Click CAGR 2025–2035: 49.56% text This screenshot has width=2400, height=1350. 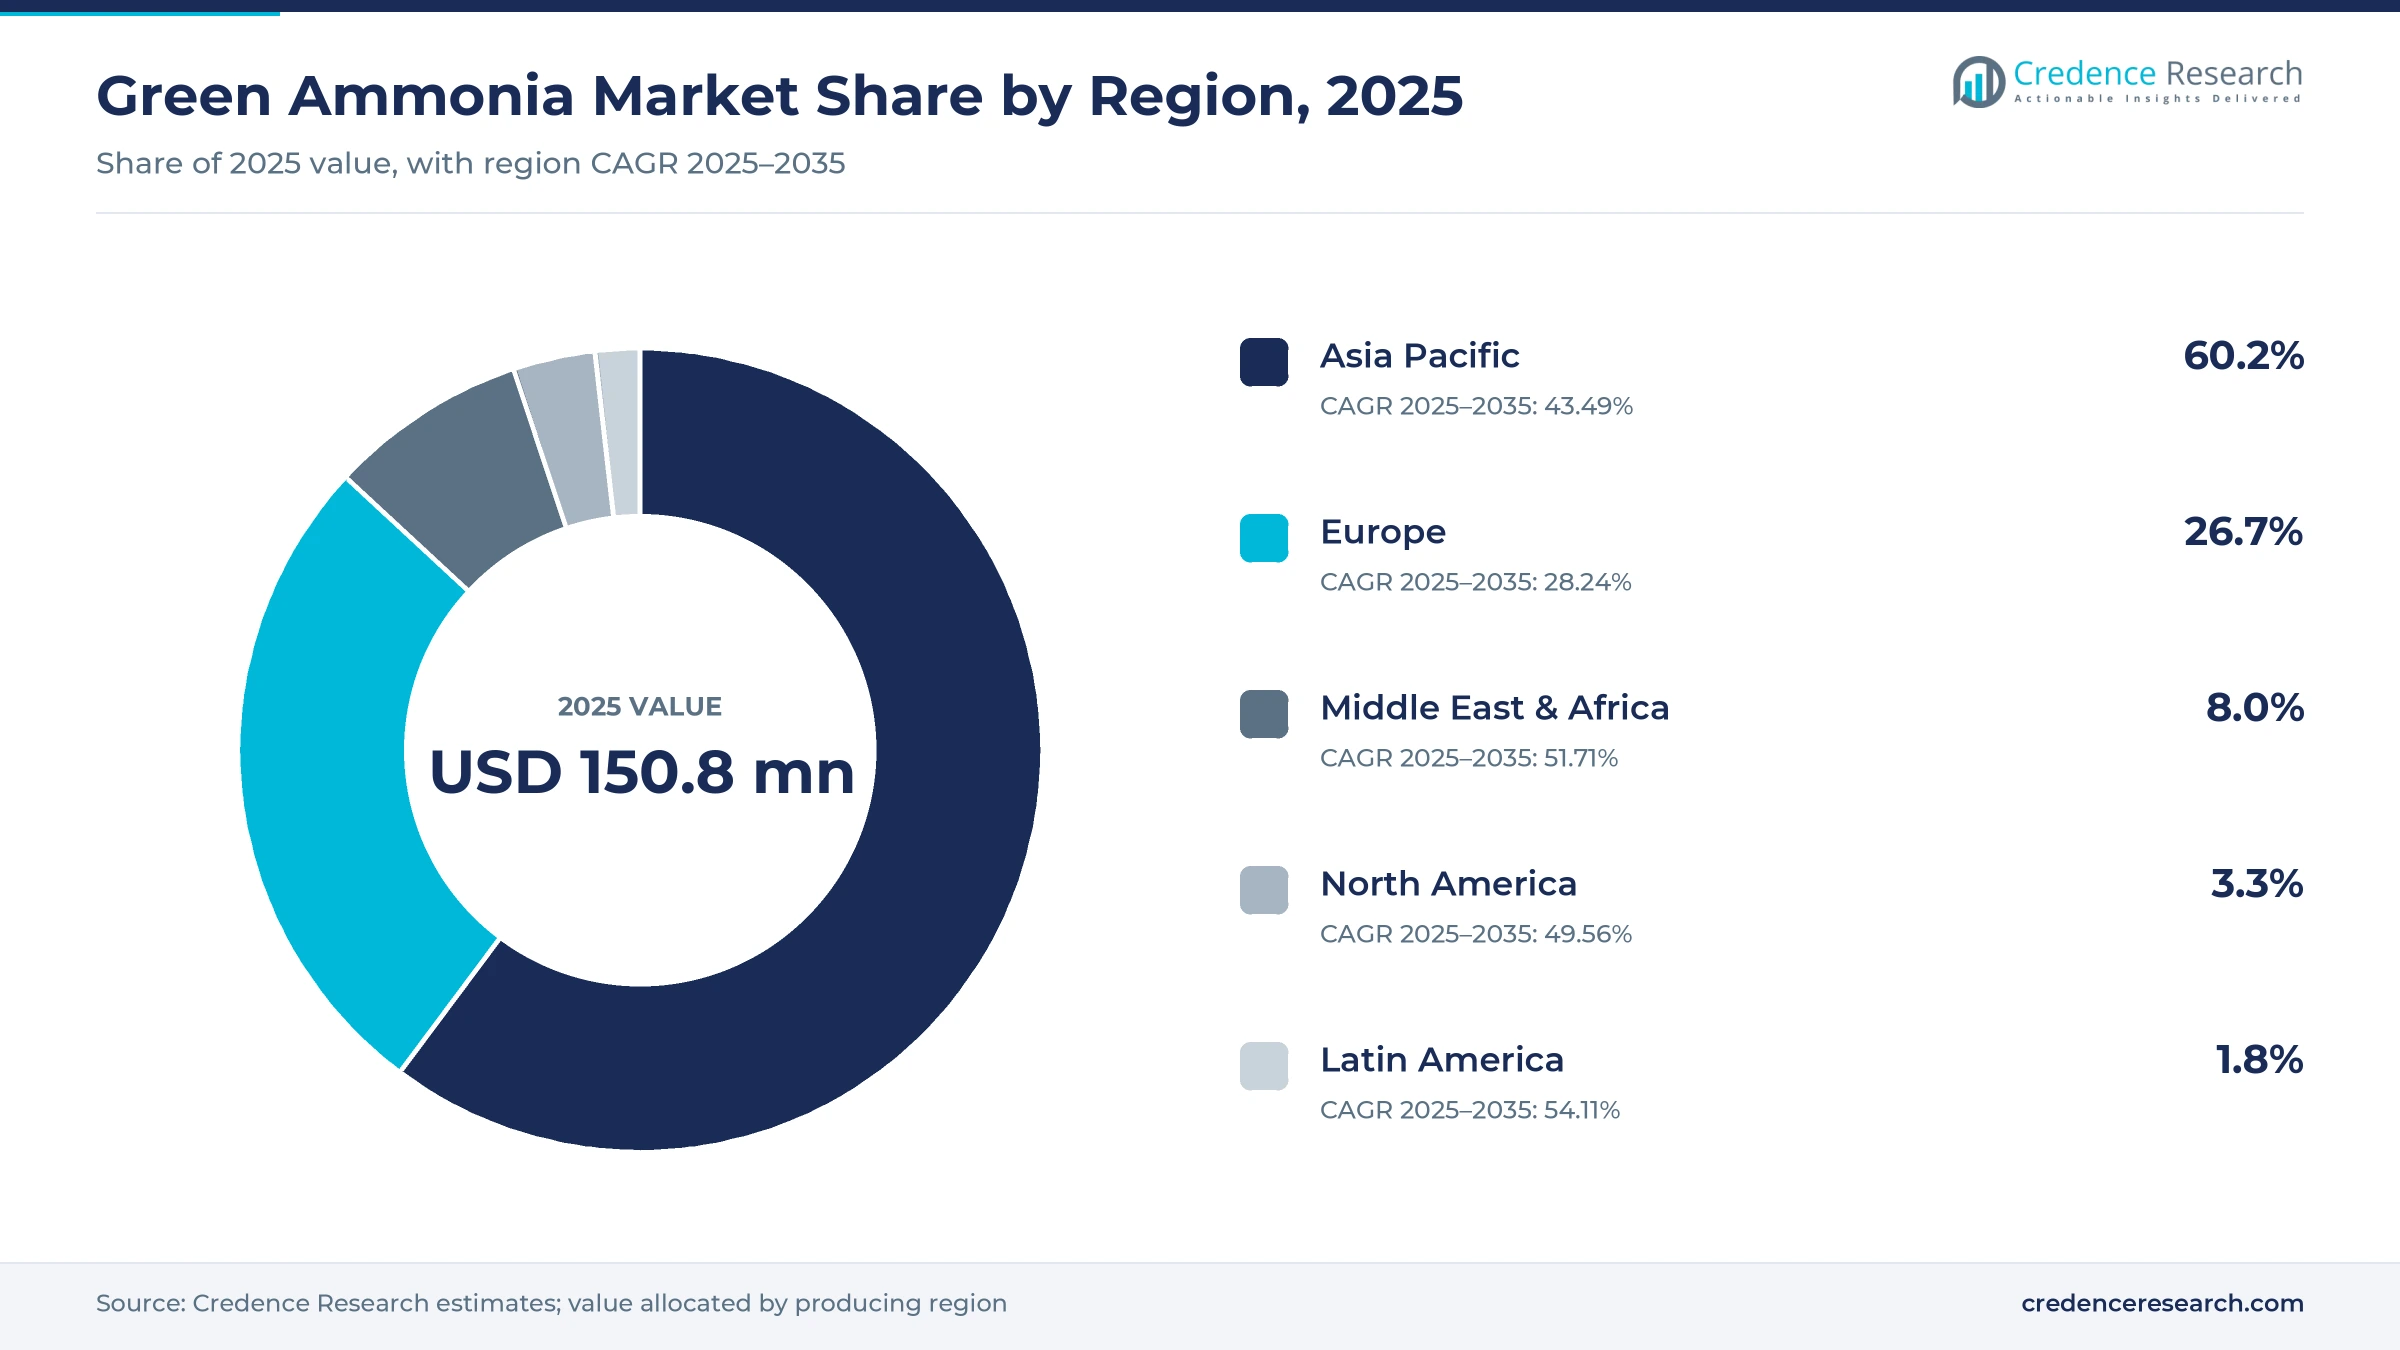point(1476,934)
